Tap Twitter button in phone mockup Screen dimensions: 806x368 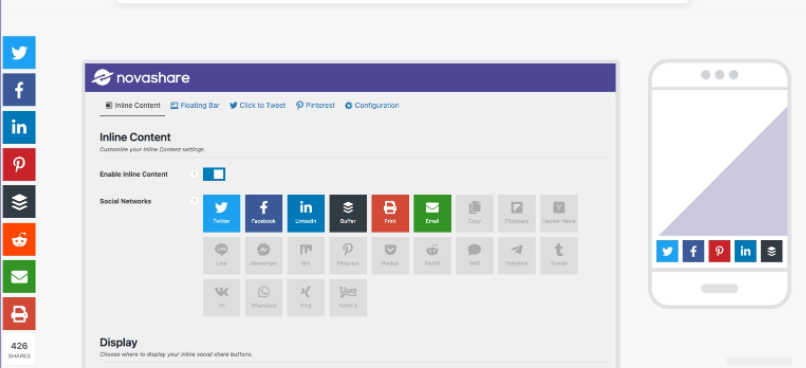pos(667,251)
